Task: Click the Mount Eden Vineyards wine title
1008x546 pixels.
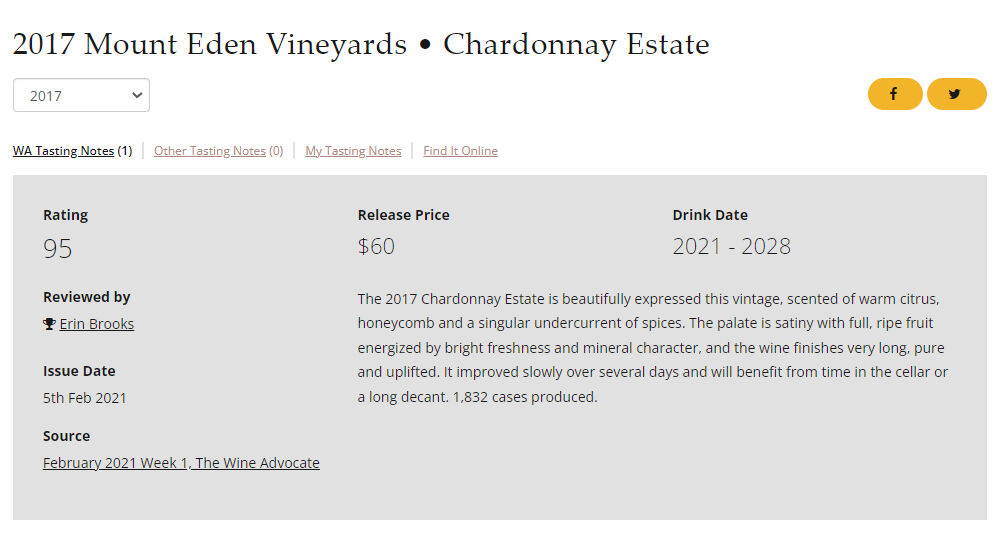Action: point(360,44)
